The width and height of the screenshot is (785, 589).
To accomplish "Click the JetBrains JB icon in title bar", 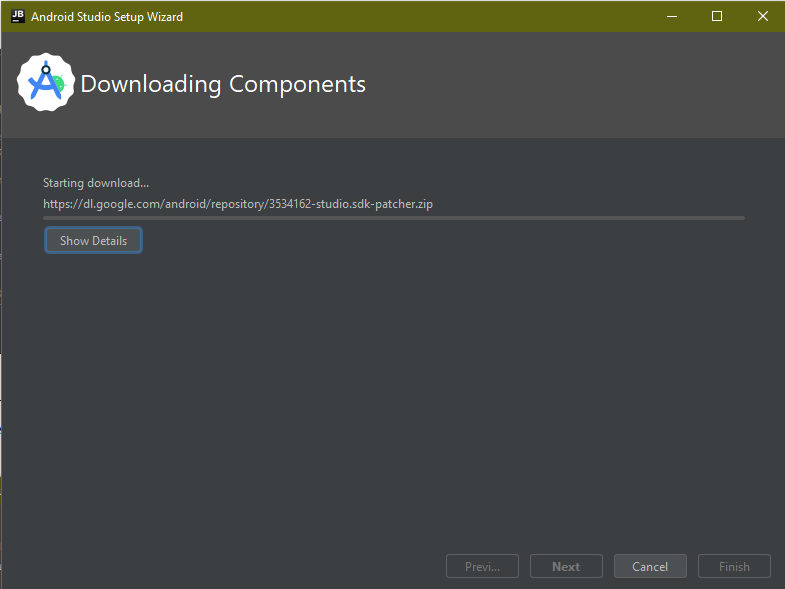I will pos(17,16).
